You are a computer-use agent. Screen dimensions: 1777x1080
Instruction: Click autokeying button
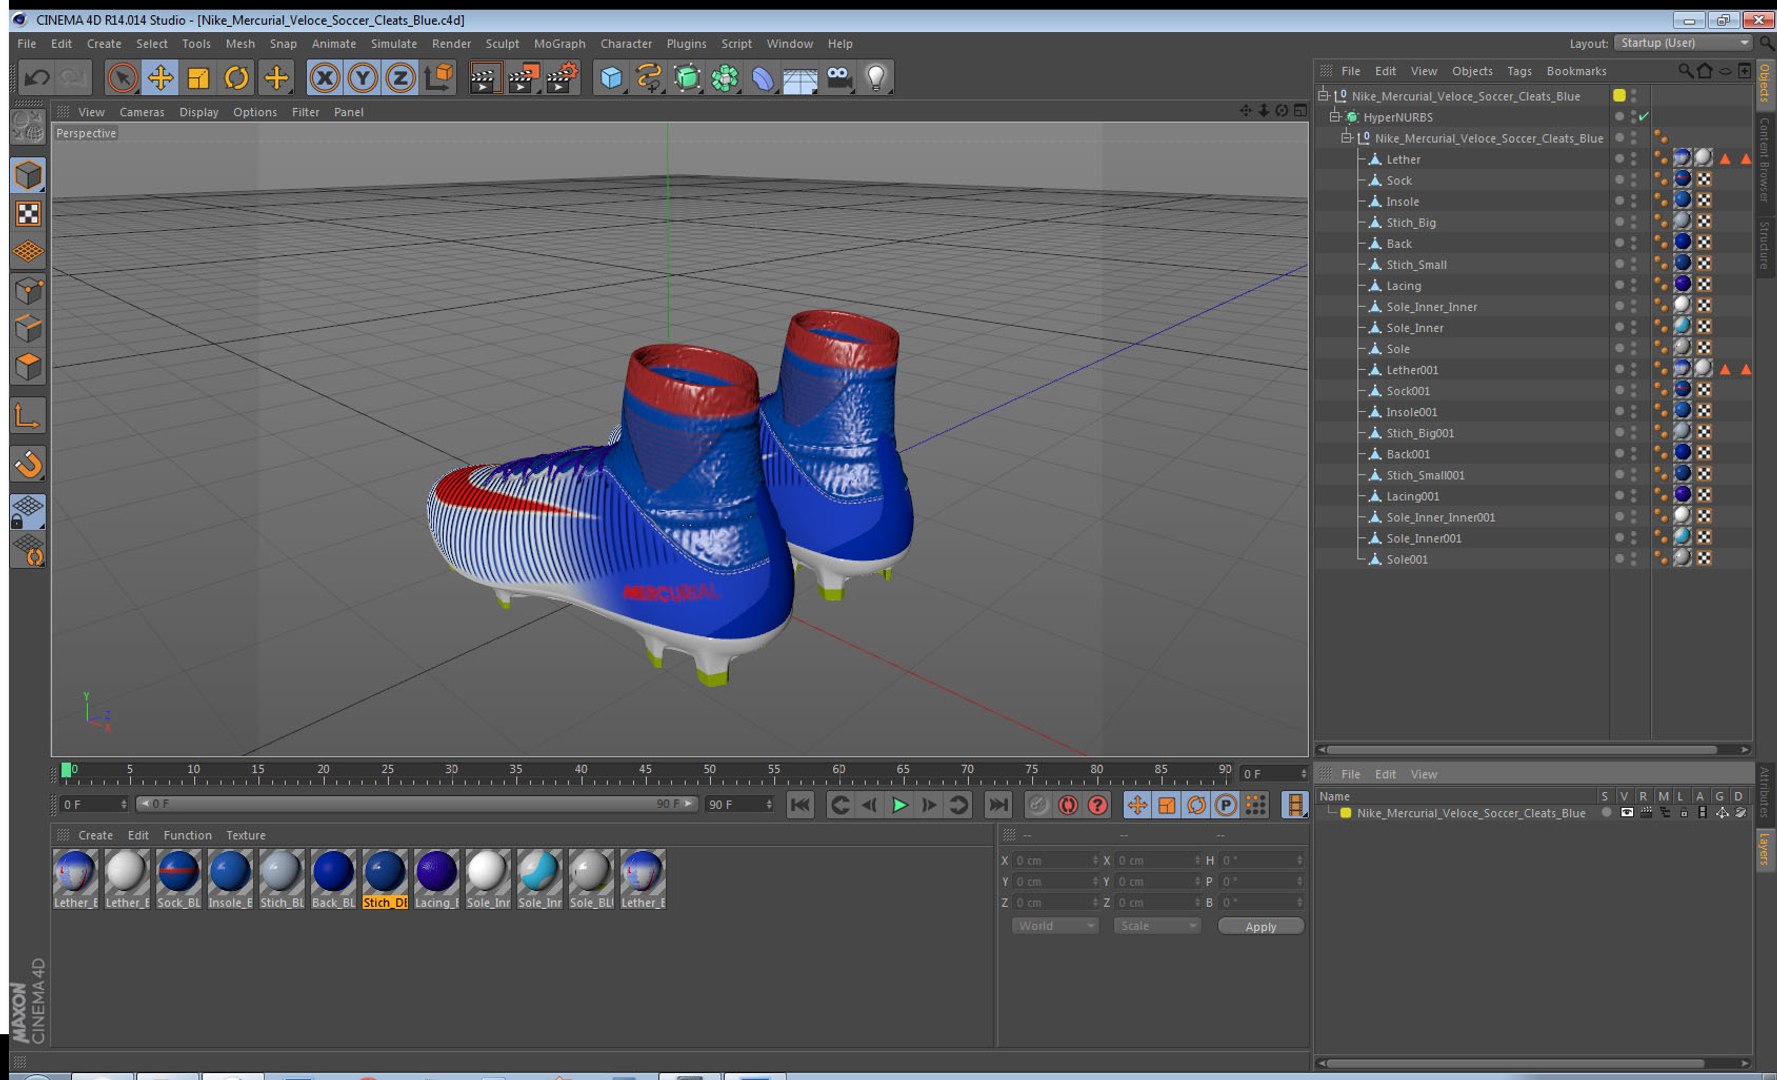pyautogui.click(x=1068, y=805)
